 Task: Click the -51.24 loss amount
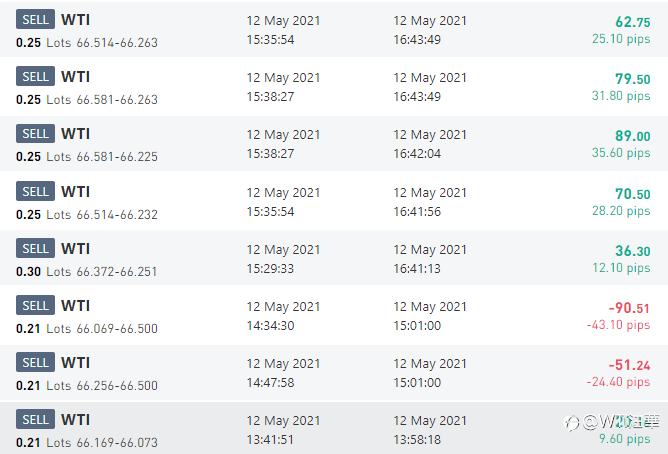pyautogui.click(x=629, y=366)
